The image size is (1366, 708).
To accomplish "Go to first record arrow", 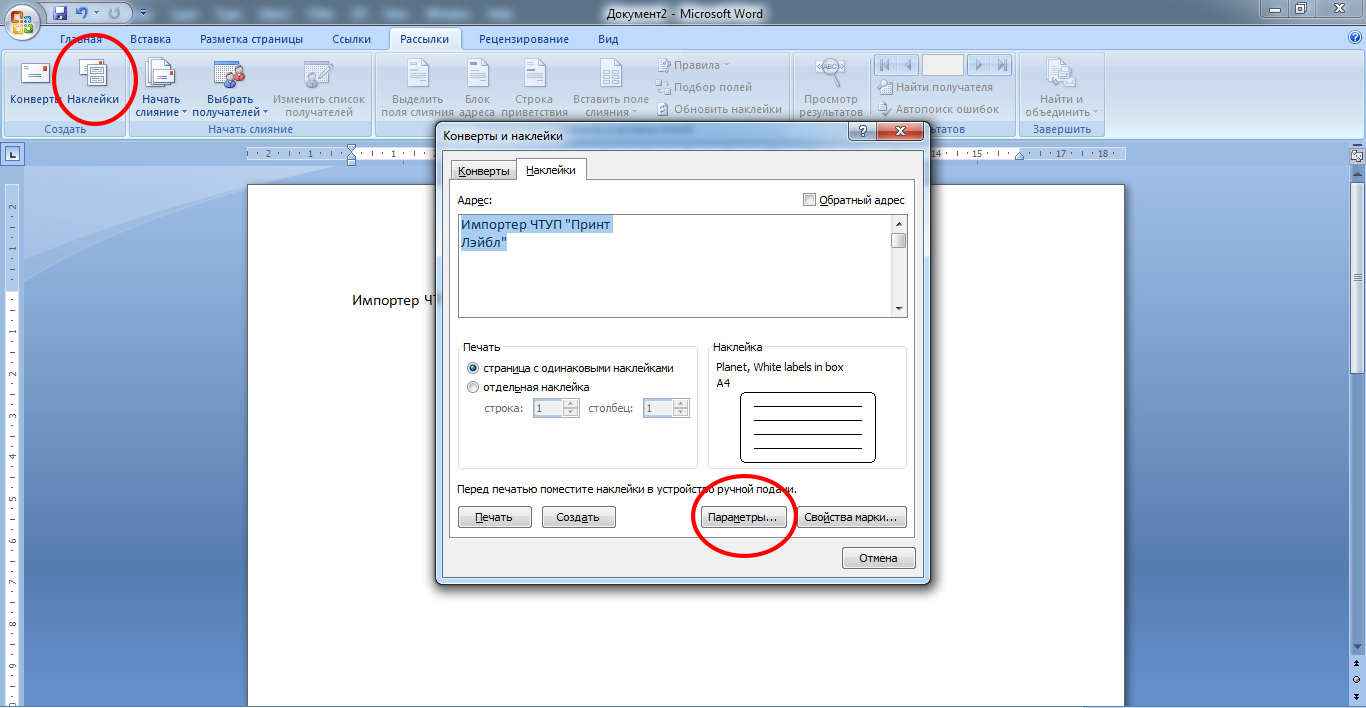I will tap(885, 65).
